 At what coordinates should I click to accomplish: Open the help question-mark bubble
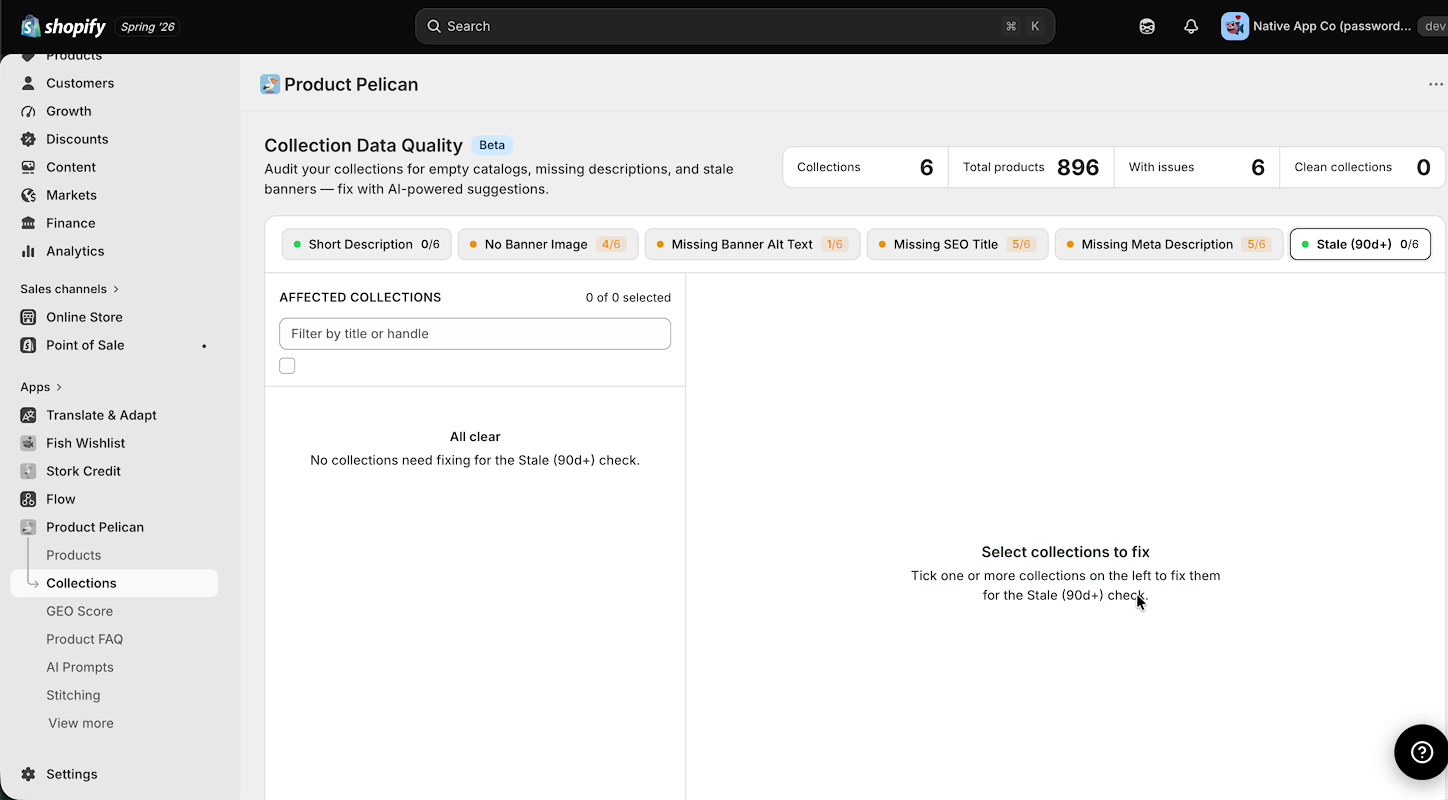point(1421,752)
